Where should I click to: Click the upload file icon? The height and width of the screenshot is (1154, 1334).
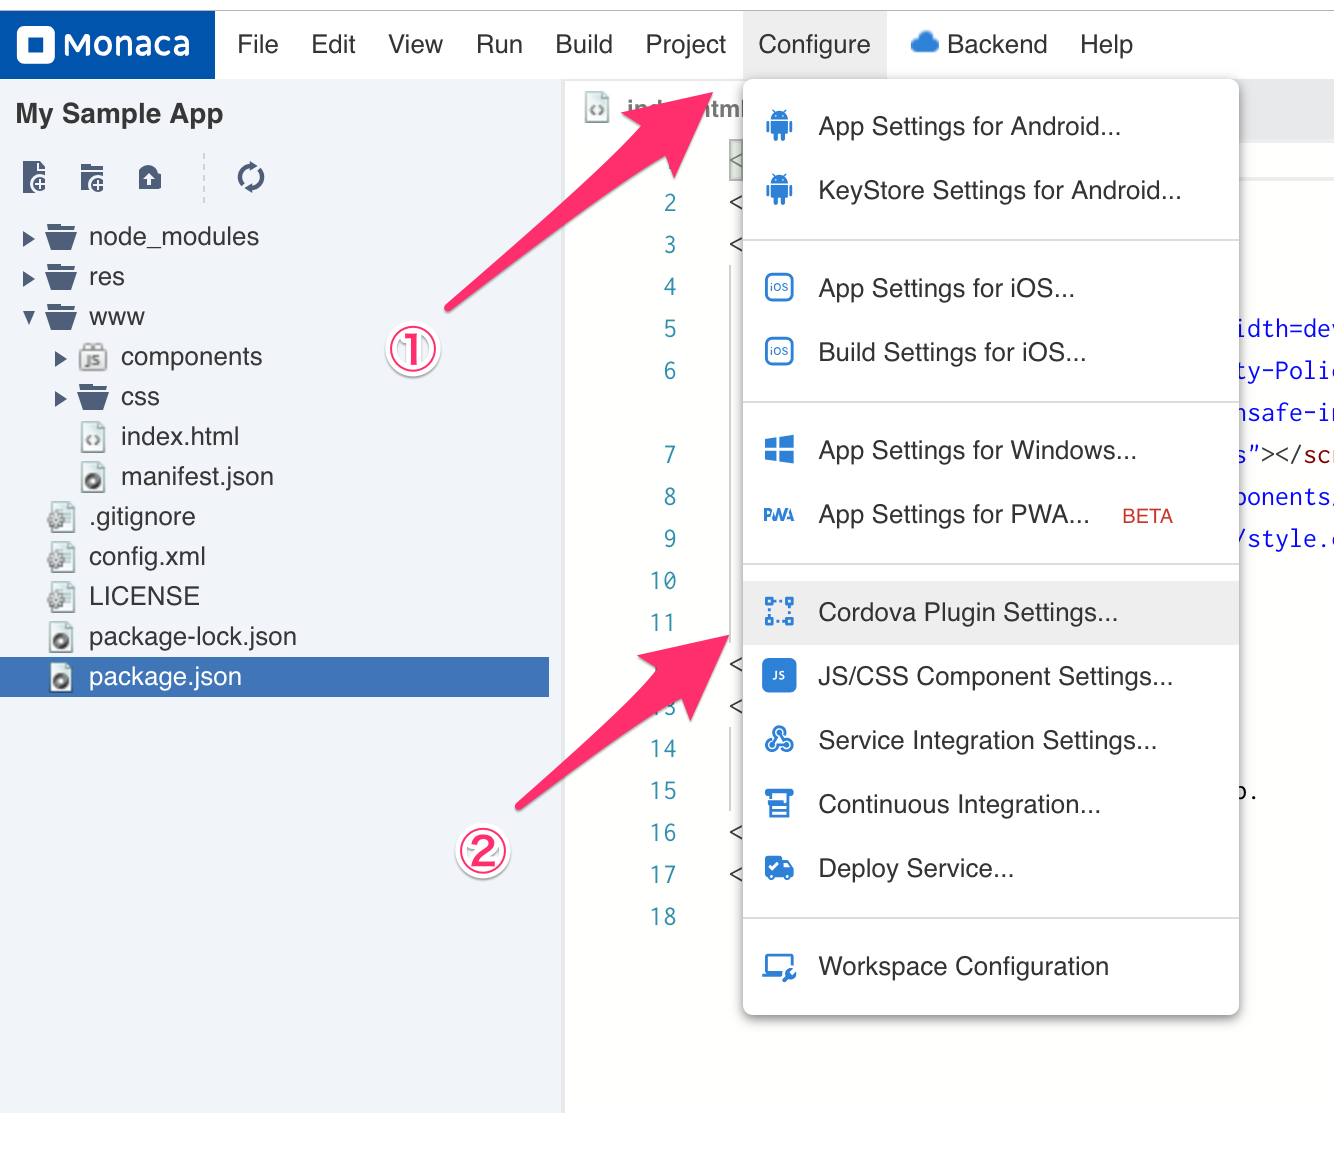pyautogui.click(x=150, y=177)
